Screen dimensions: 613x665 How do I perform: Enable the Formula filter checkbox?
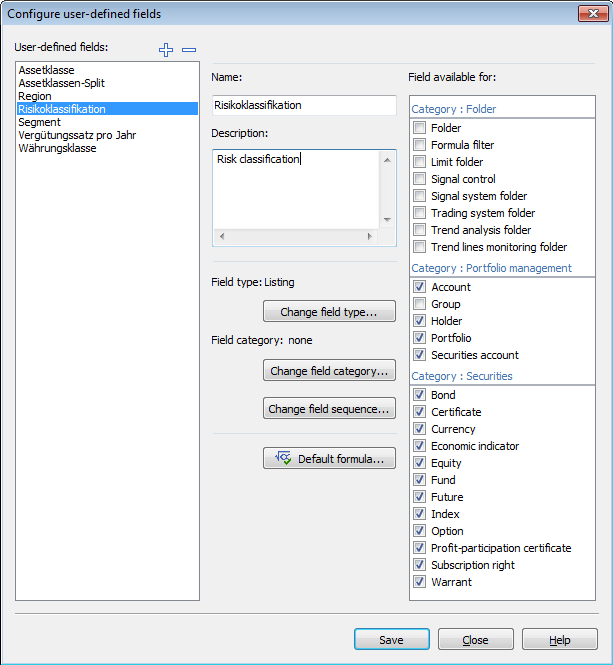click(x=420, y=145)
